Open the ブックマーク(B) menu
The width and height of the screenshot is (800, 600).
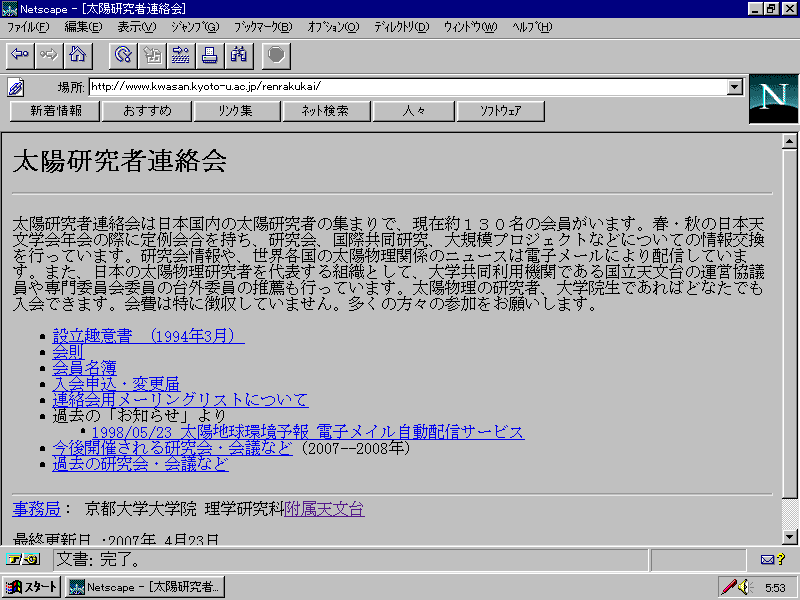[263, 27]
